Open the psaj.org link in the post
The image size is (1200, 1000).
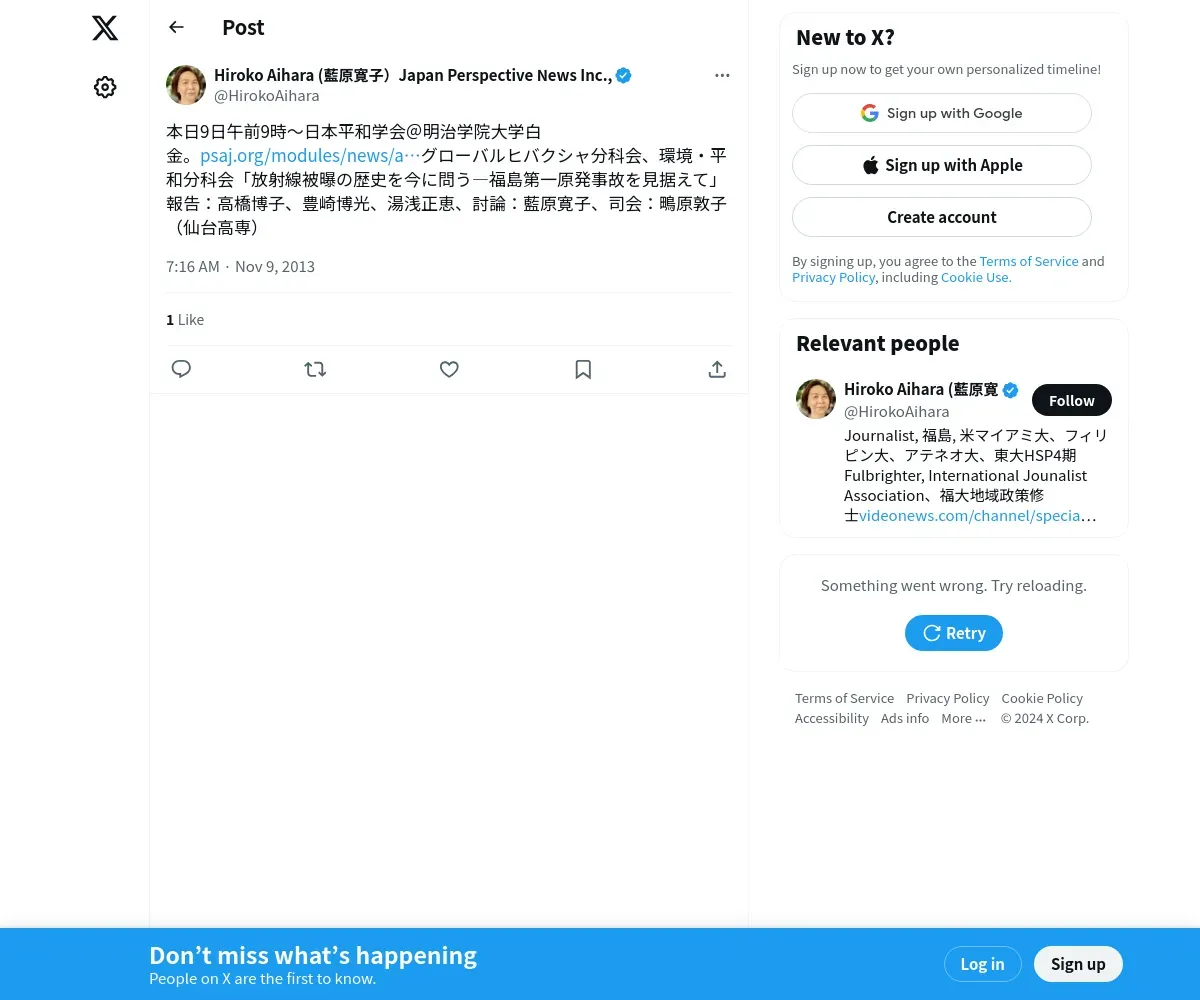(x=310, y=155)
